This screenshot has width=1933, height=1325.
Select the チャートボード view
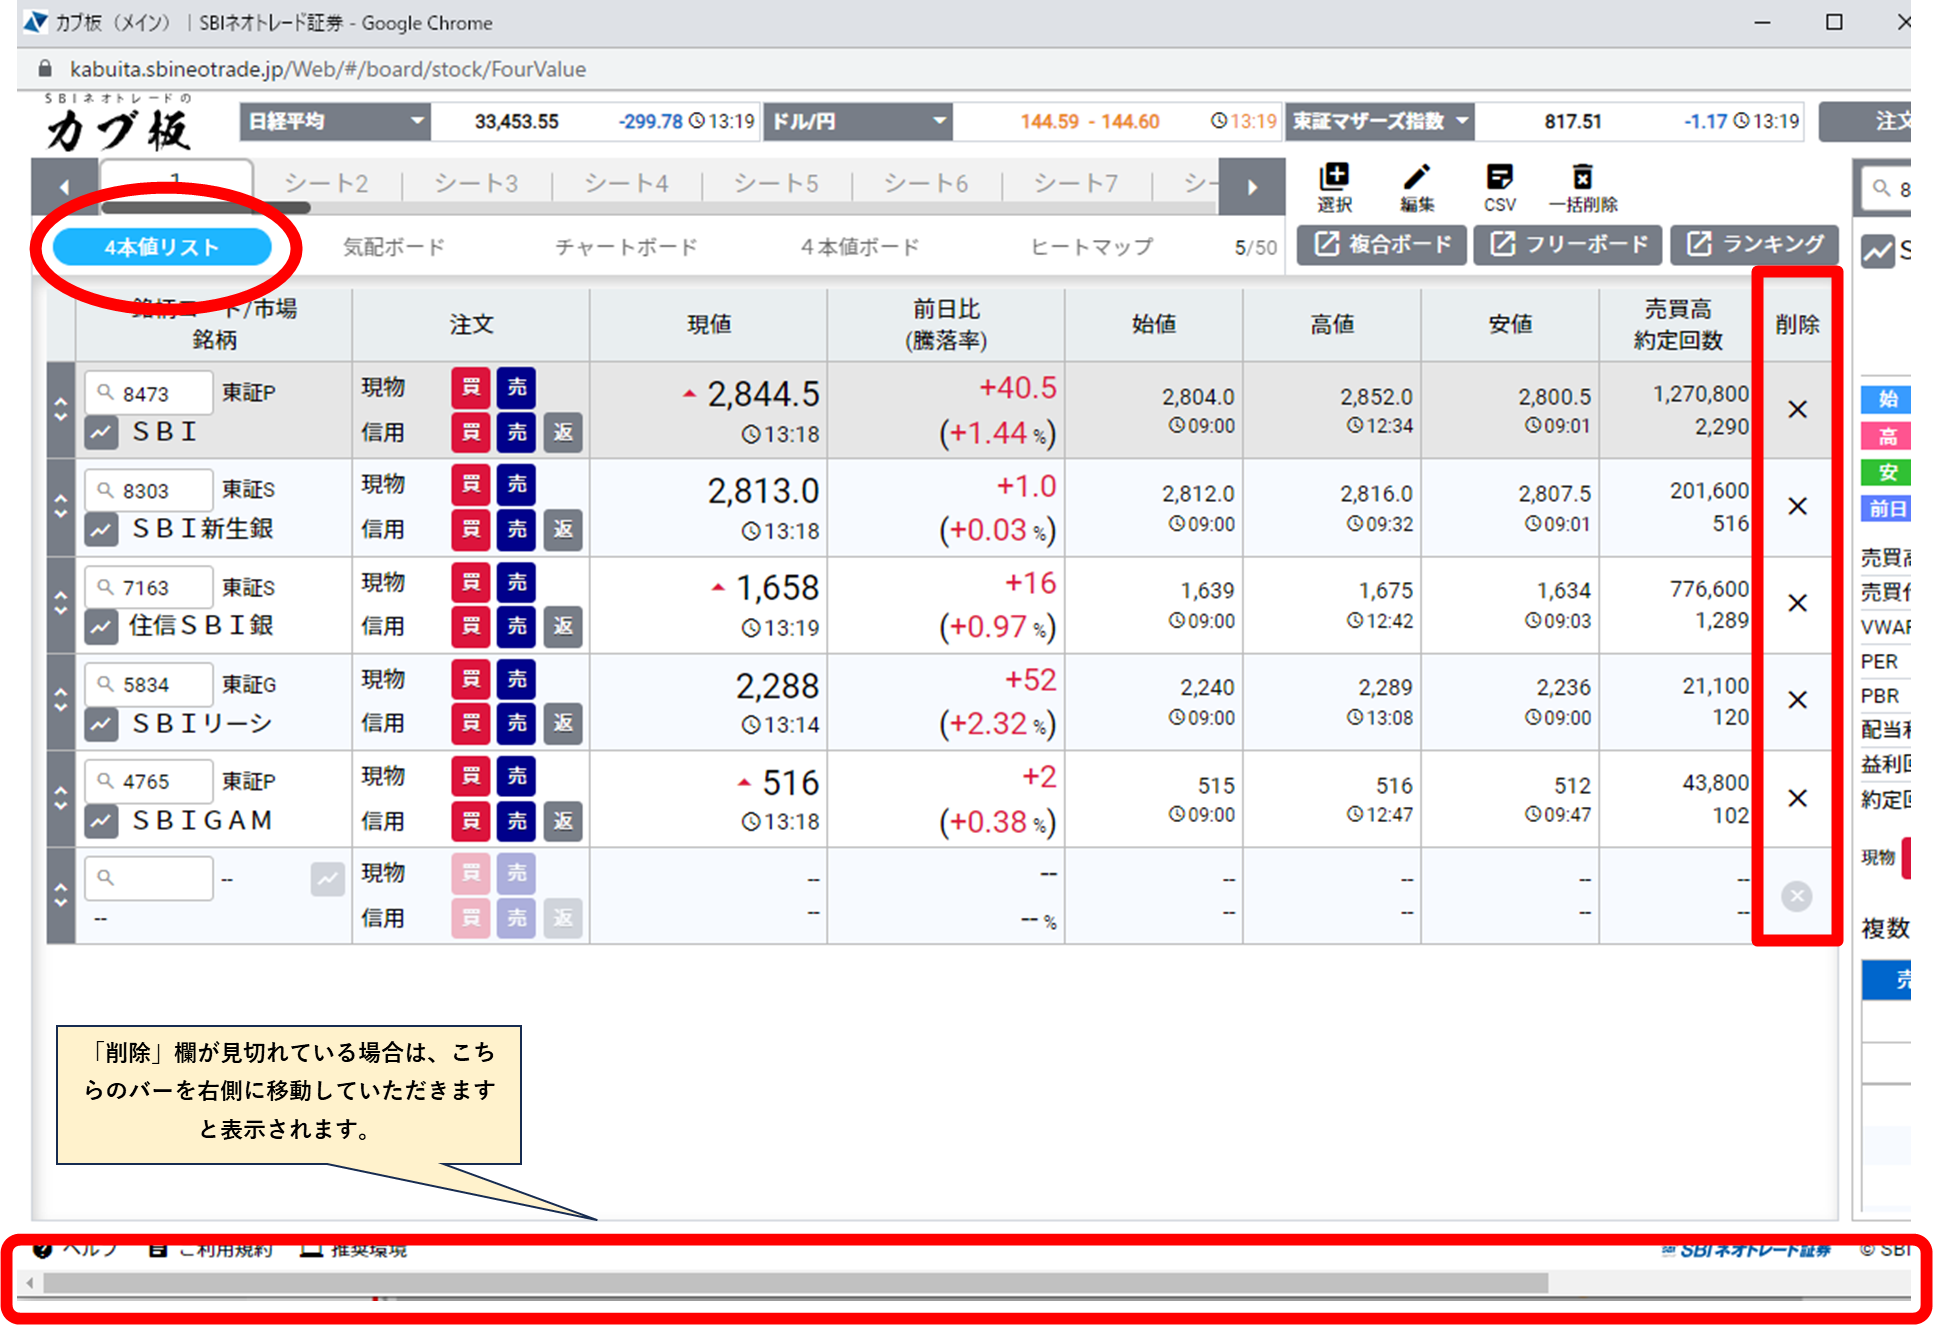(626, 247)
